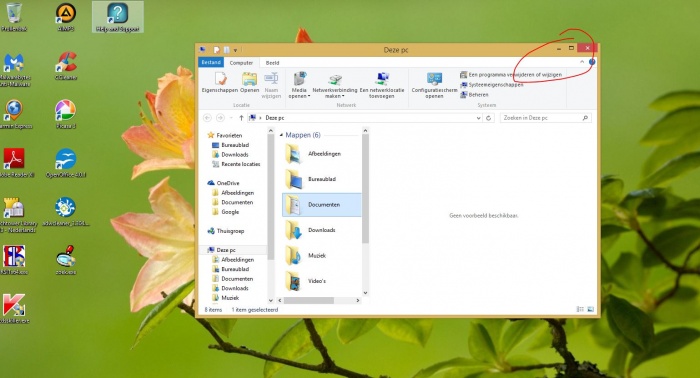Select Muziek folder in Mappen list
The image size is (700, 378).
click(x=321, y=256)
